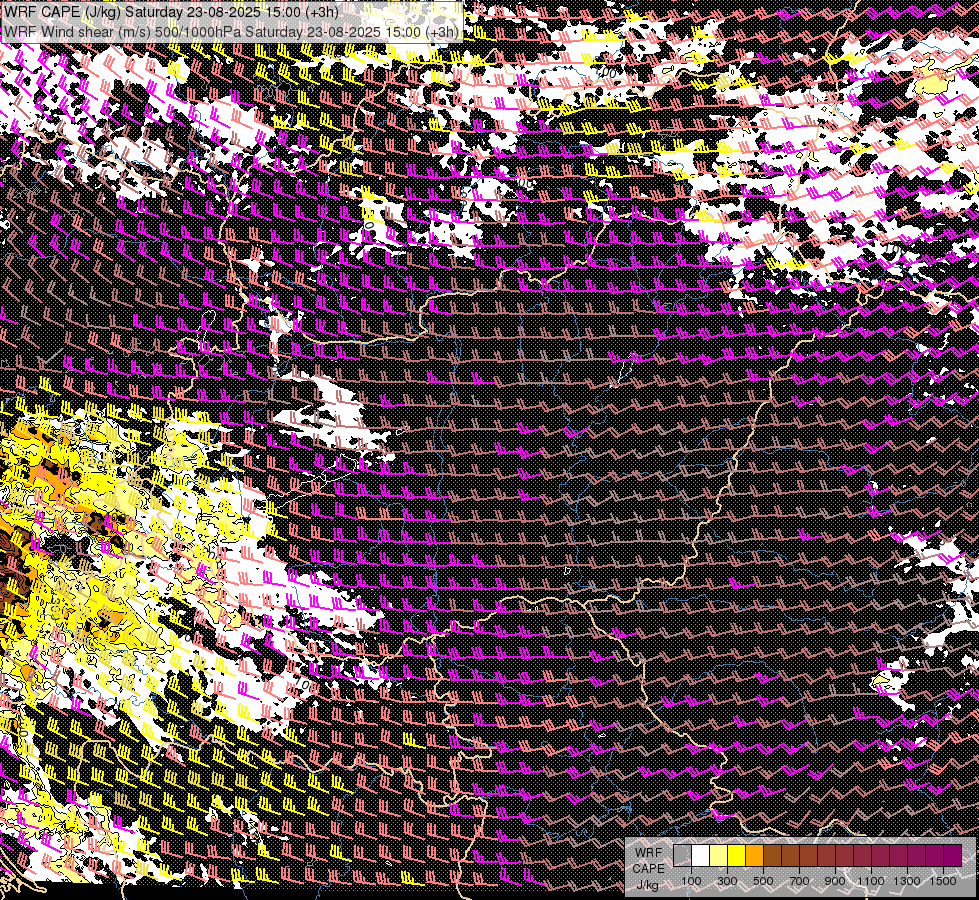The image size is (979, 900).
Task: Select the white legend color swatch
Action: click(x=701, y=855)
